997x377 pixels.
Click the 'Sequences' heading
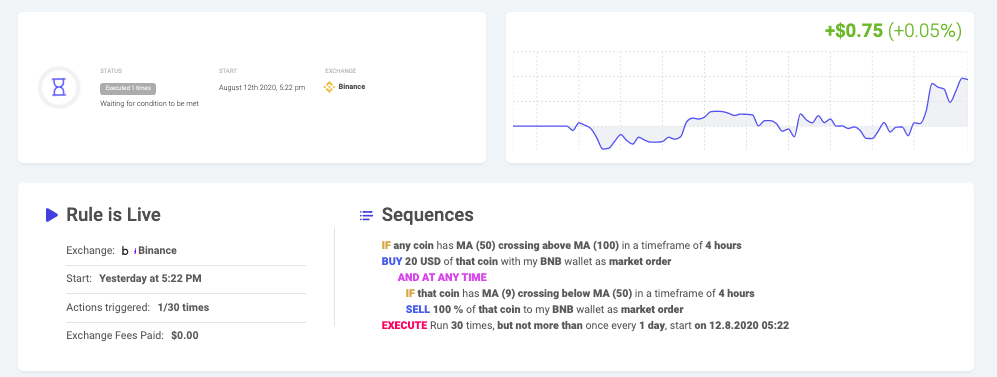(427, 215)
